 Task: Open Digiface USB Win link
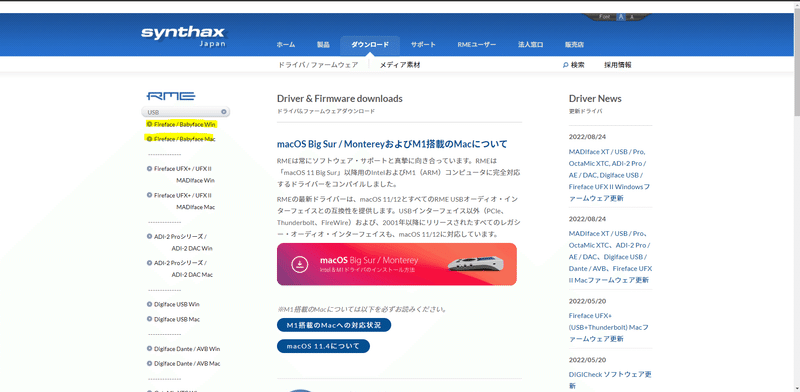[173, 304]
